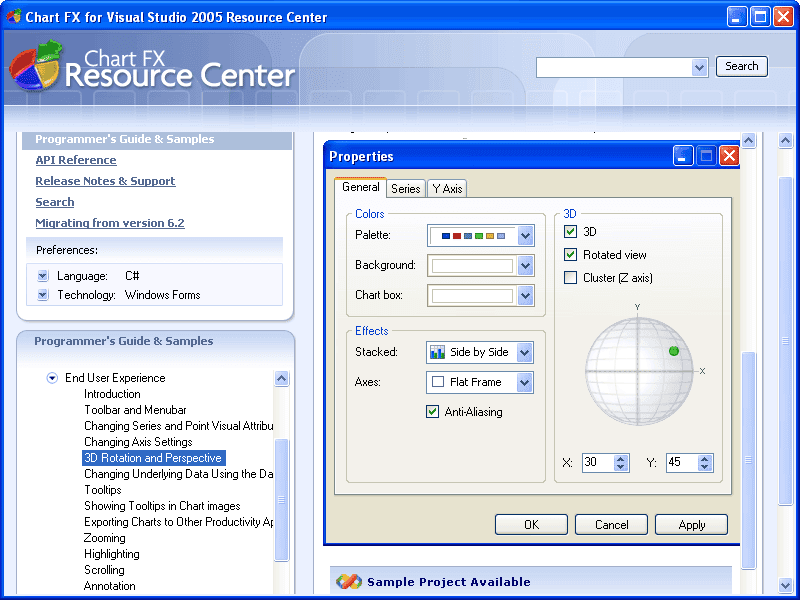The width and height of the screenshot is (800, 600).
Task: Click OK in Properties dialog
Action: tap(531, 524)
